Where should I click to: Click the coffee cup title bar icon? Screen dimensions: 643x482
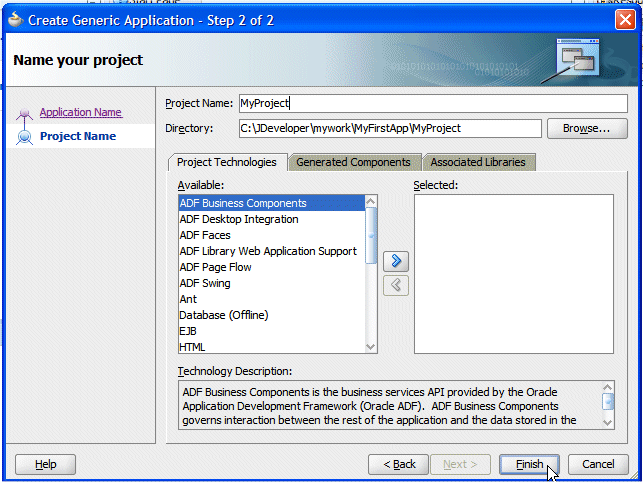(16, 20)
